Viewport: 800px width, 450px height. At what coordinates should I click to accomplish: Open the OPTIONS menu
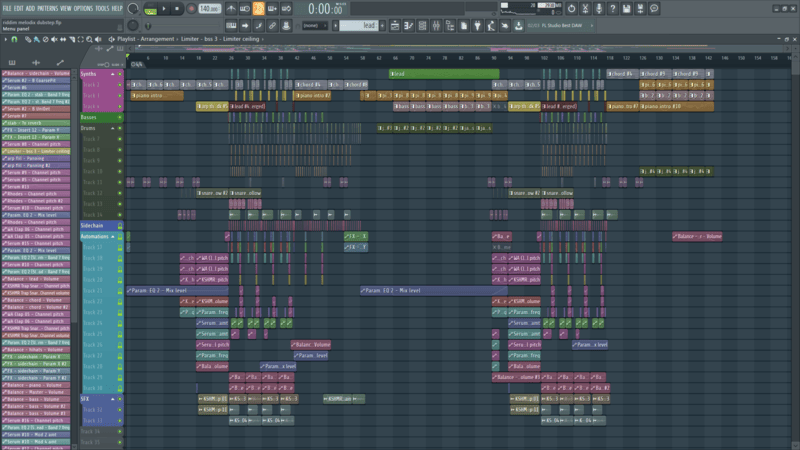pos(83,8)
